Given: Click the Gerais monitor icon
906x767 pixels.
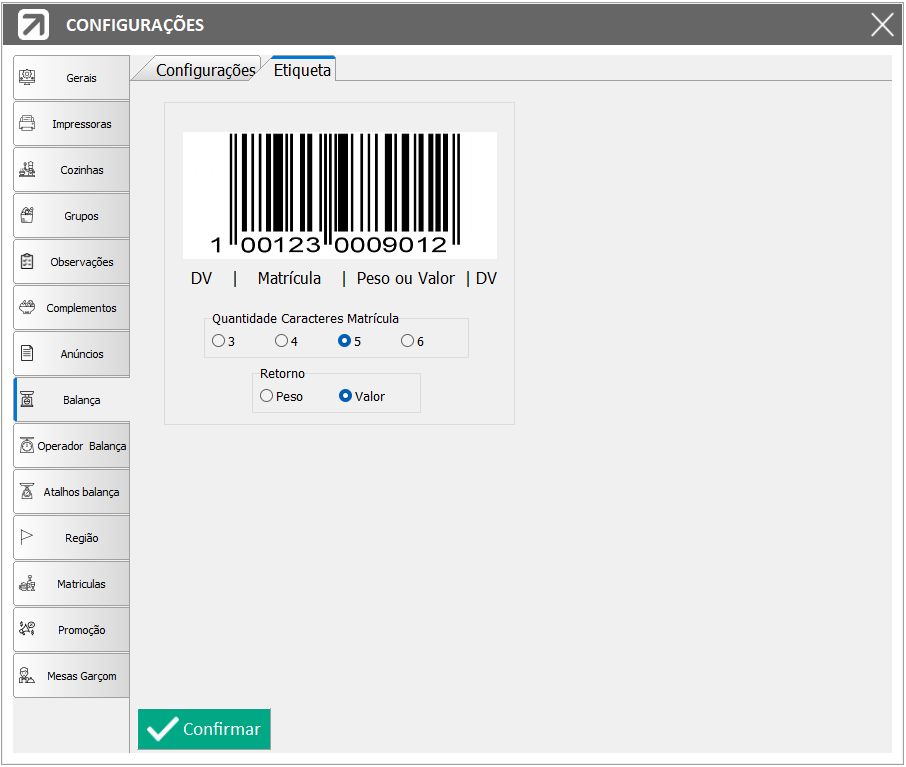Looking at the screenshot, I should tap(27, 77).
